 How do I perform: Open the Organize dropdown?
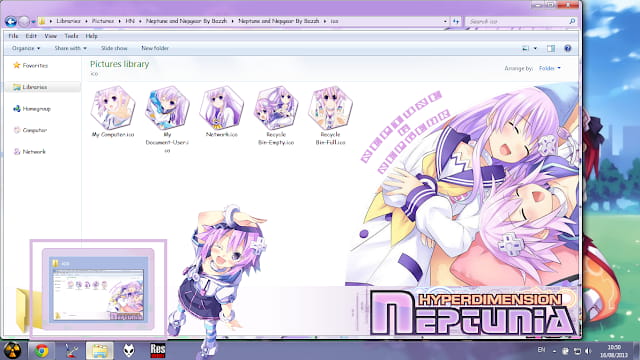[x=26, y=48]
